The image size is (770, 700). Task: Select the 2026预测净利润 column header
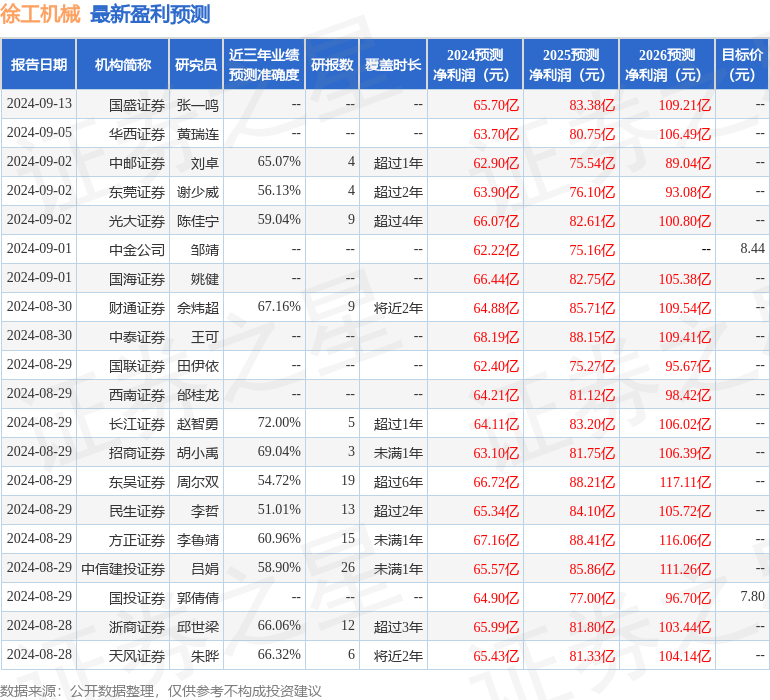pyautogui.click(x=667, y=64)
